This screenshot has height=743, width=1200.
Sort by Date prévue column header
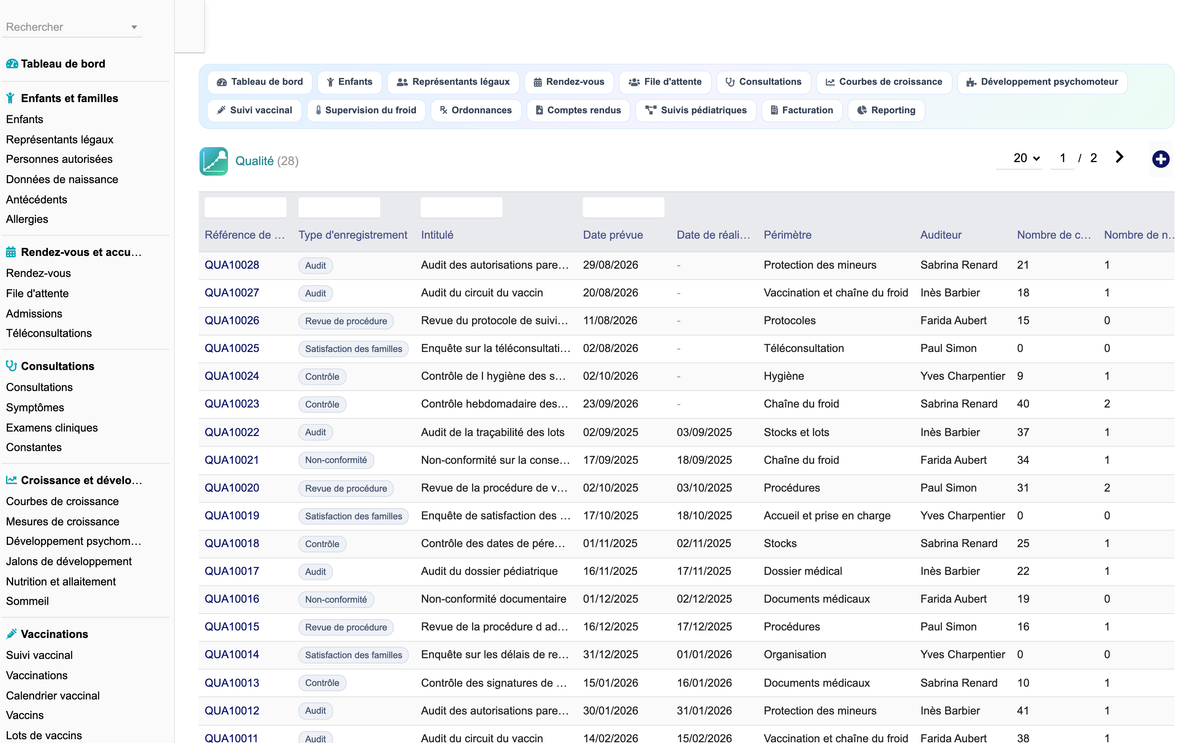tap(613, 235)
